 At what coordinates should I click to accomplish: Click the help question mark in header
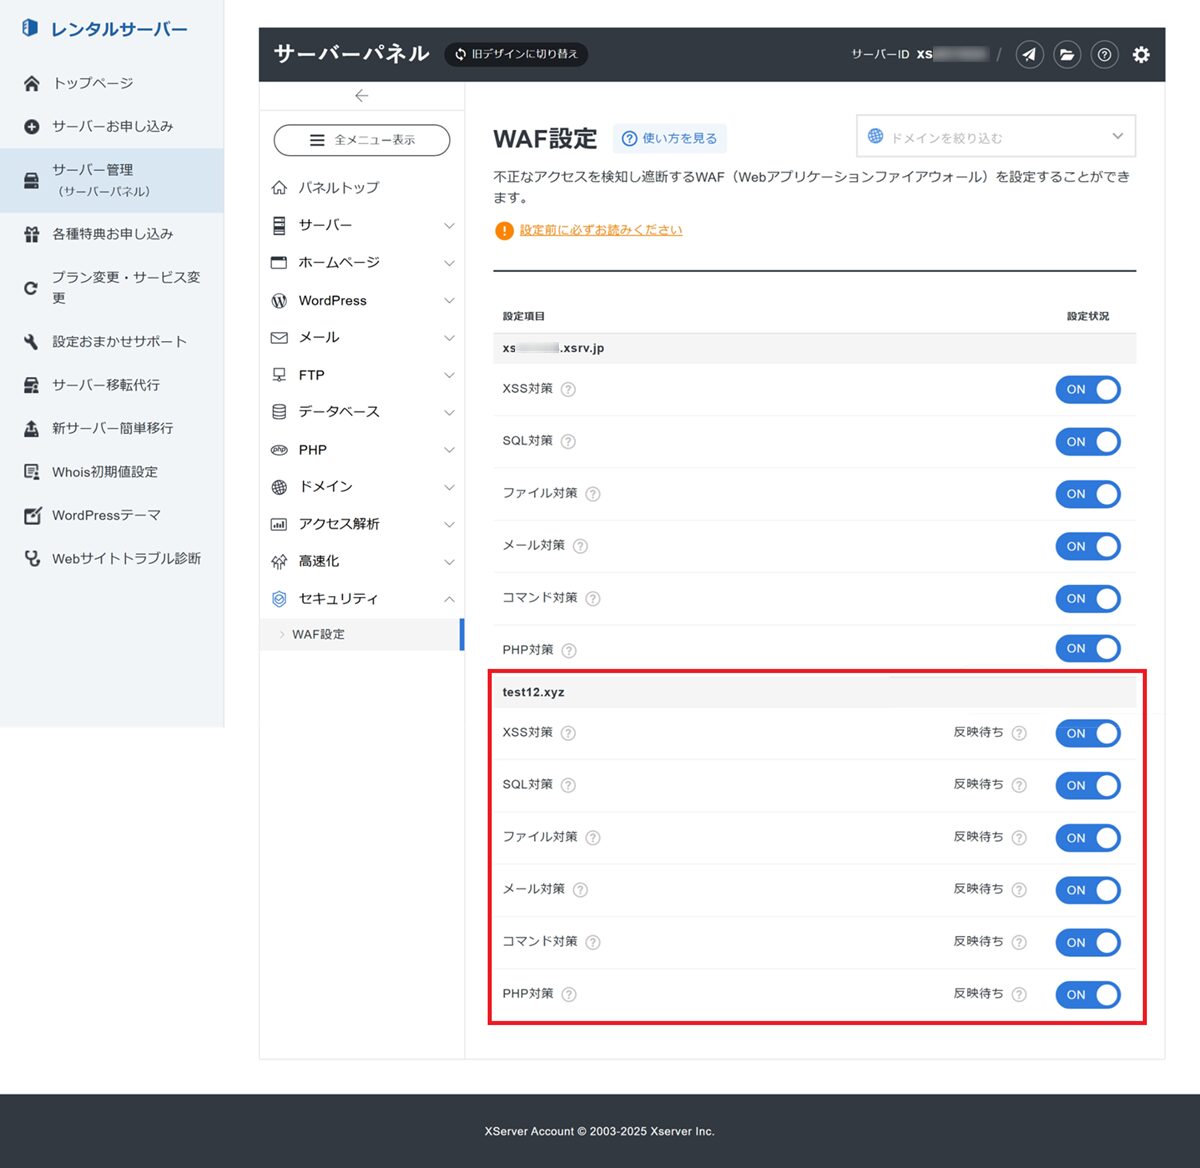pyautogui.click(x=1104, y=54)
